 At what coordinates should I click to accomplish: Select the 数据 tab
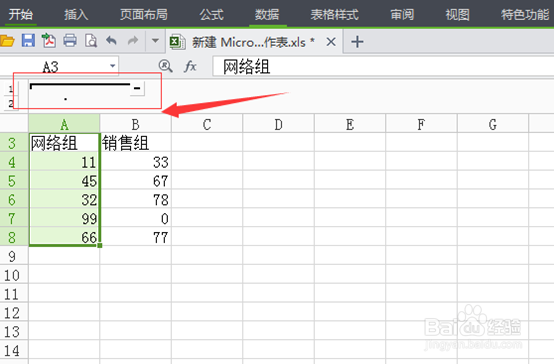tap(267, 14)
